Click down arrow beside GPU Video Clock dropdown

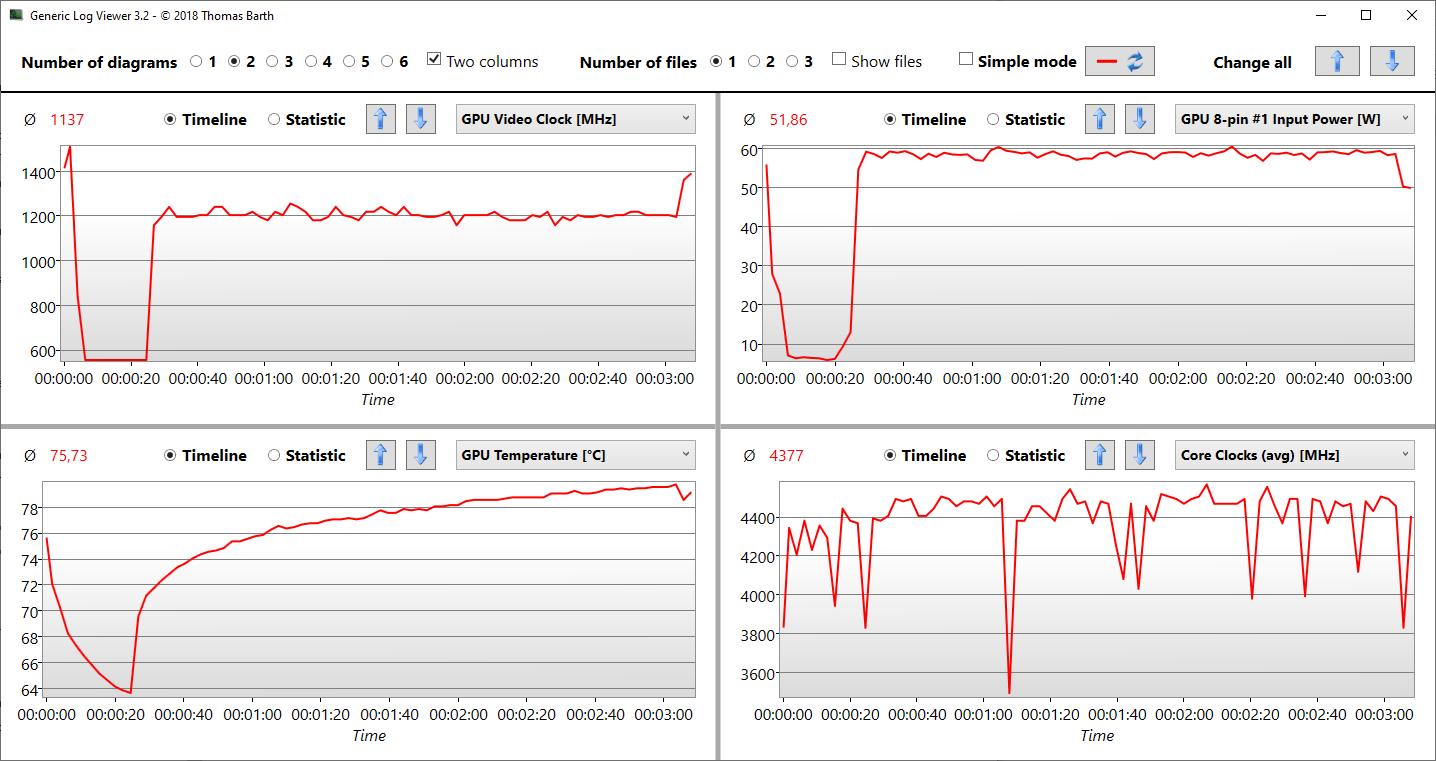[420, 119]
